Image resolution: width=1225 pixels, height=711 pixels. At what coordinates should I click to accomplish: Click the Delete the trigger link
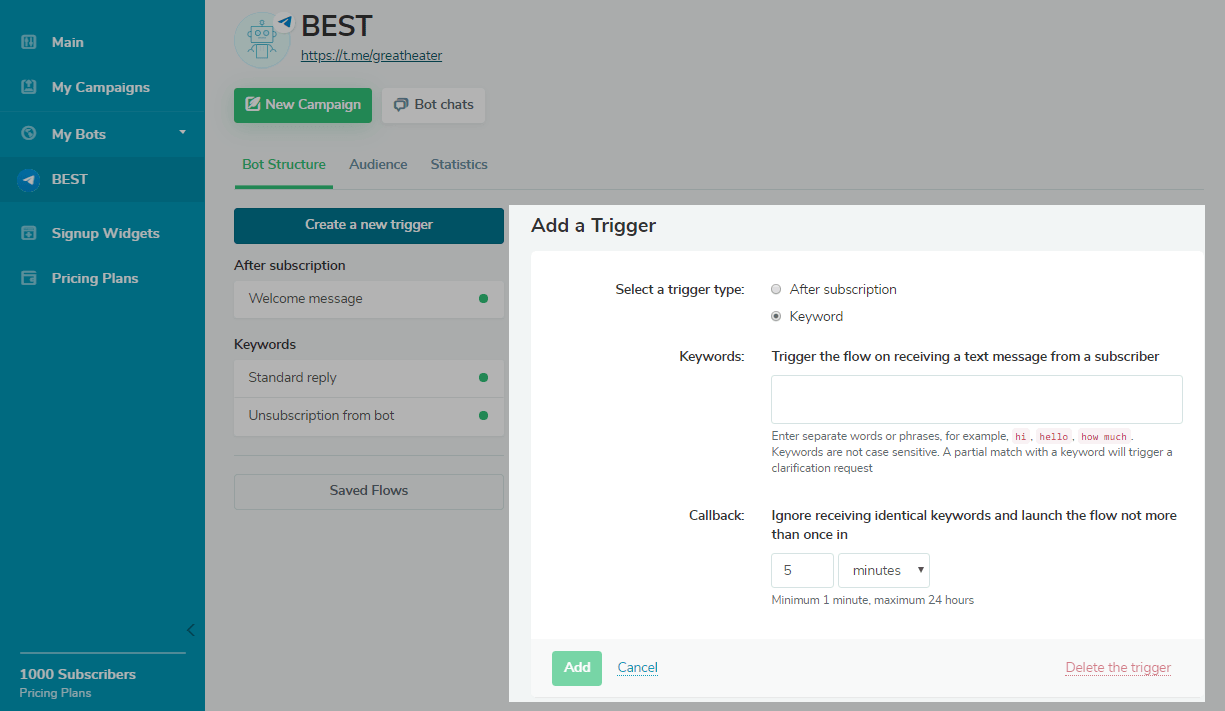pyautogui.click(x=1118, y=668)
